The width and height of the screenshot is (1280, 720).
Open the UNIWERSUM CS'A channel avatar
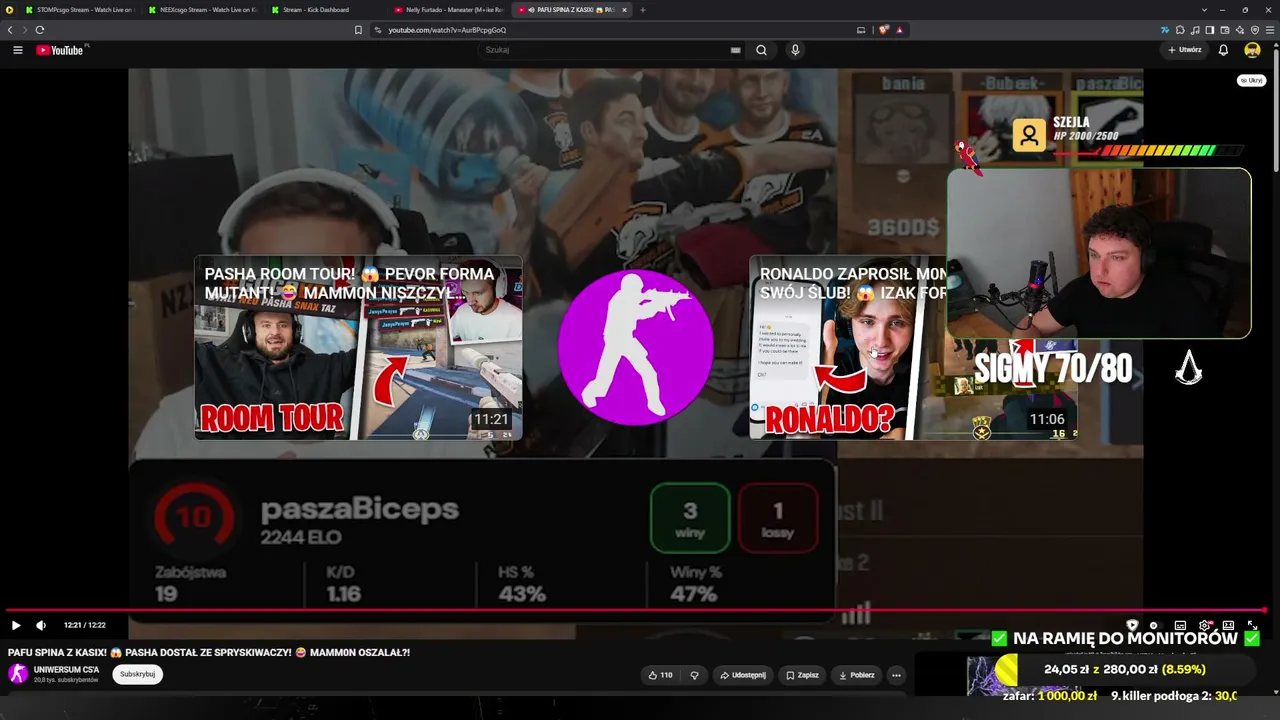[18, 674]
